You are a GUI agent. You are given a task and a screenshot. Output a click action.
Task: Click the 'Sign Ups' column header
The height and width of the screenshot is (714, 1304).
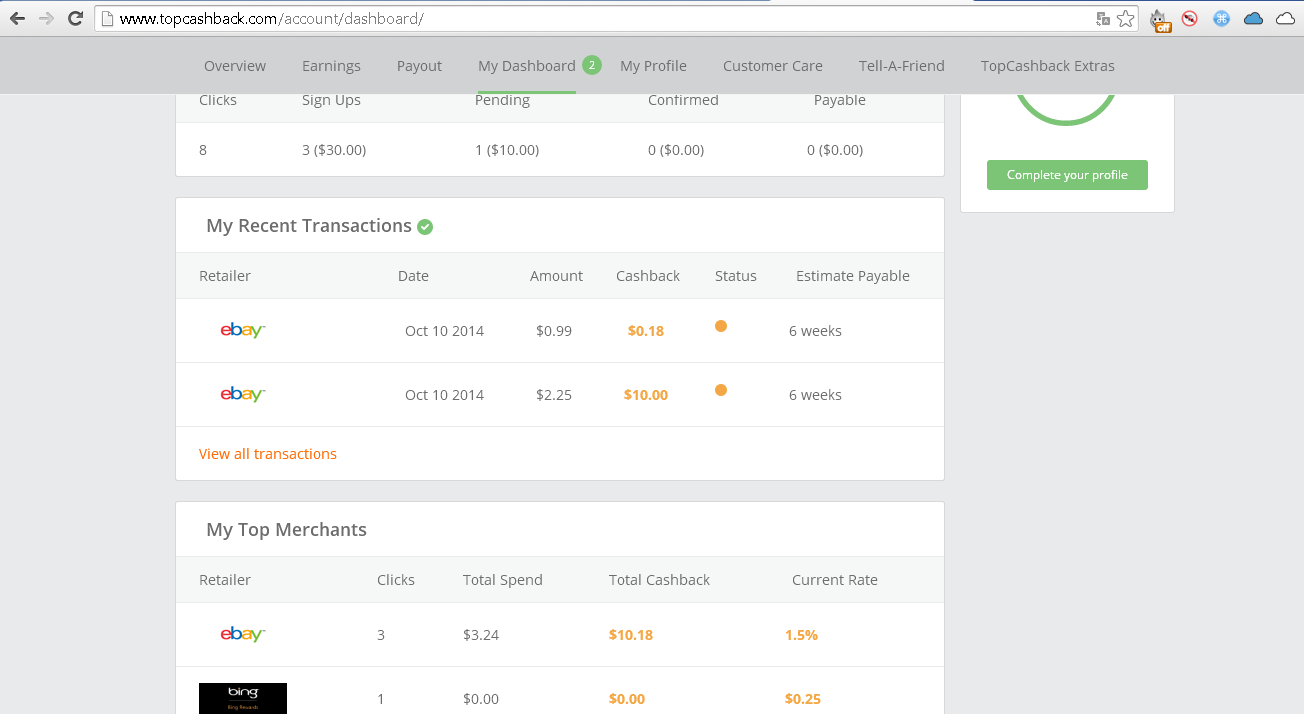[331, 100]
